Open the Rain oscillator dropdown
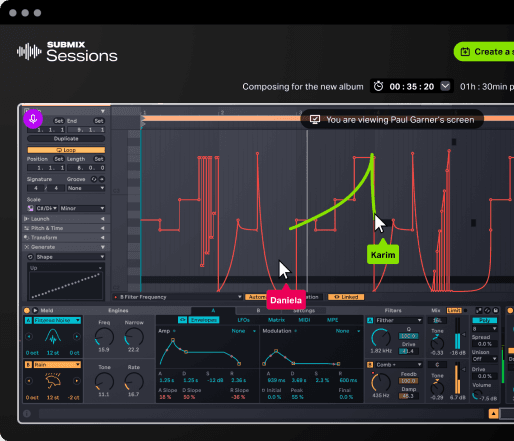Image resolution: width=514 pixels, height=441 pixels. pos(57,365)
